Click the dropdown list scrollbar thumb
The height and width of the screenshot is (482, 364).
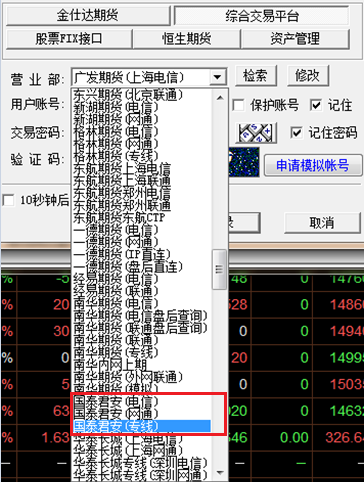(219, 269)
